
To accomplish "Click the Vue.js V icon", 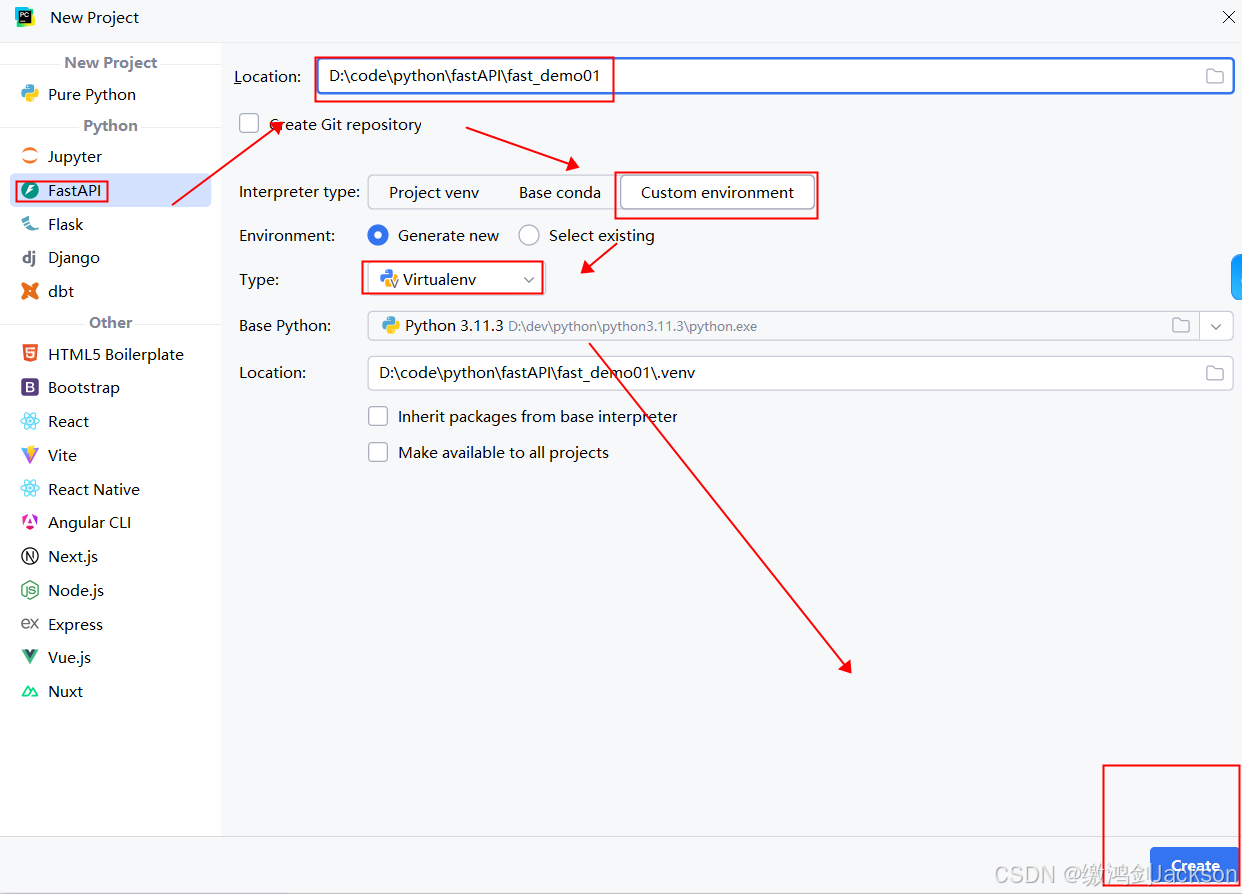I will coord(30,657).
